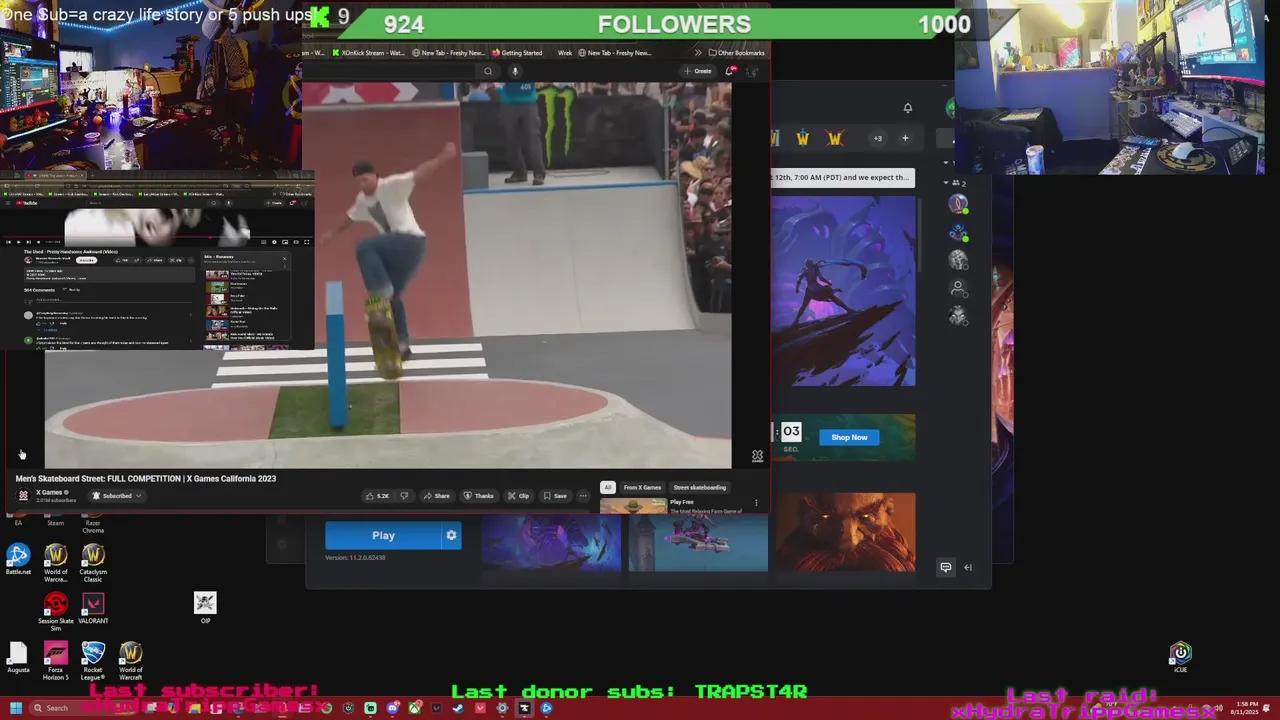Open Battle.net news banner '12th, 7:00 AM (PDT)'
This screenshot has width=1280, height=720.
[842, 178]
